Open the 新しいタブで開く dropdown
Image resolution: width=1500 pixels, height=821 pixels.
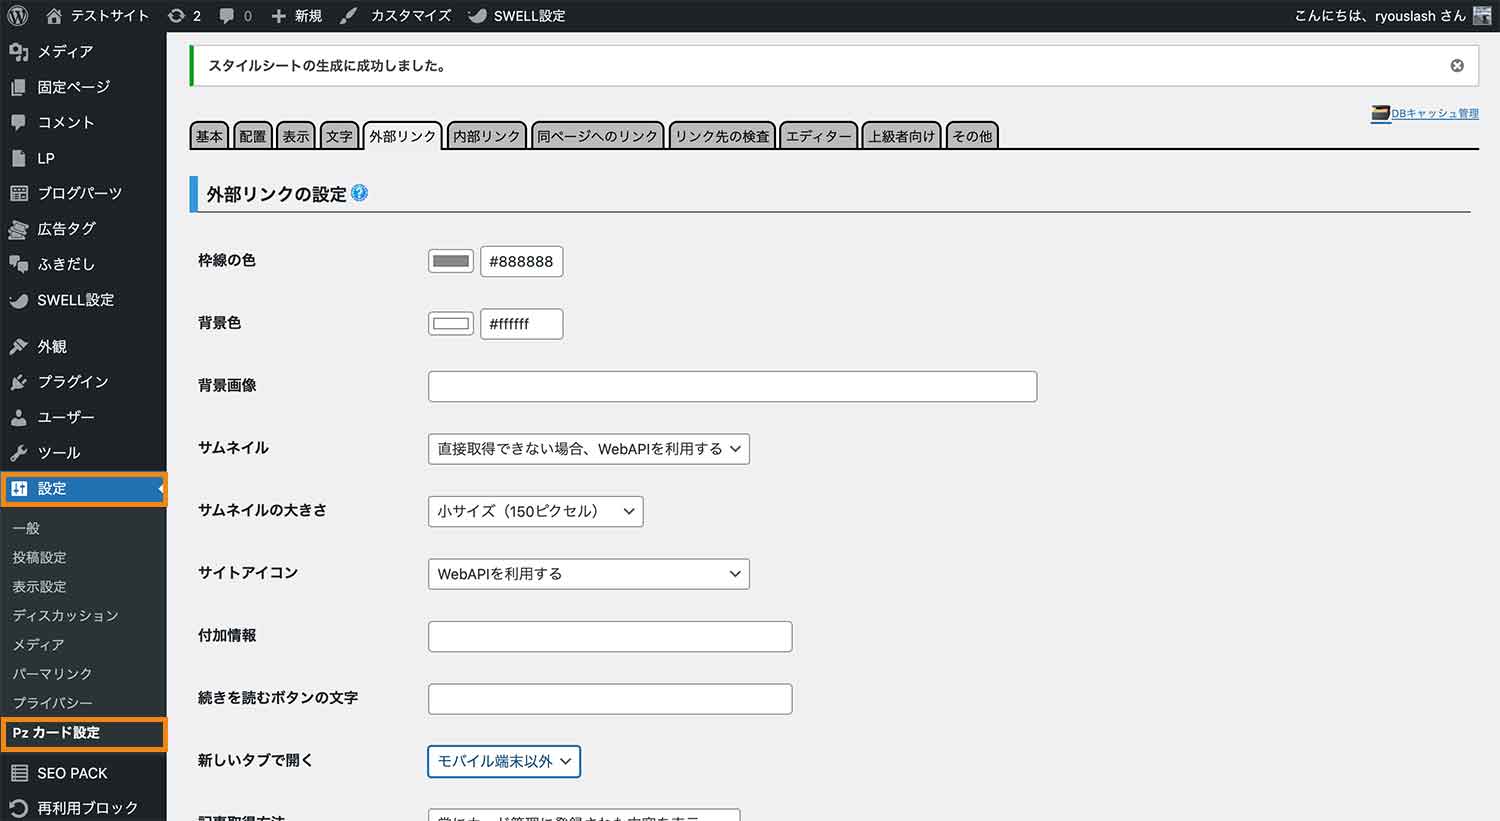(x=503, y=761)
